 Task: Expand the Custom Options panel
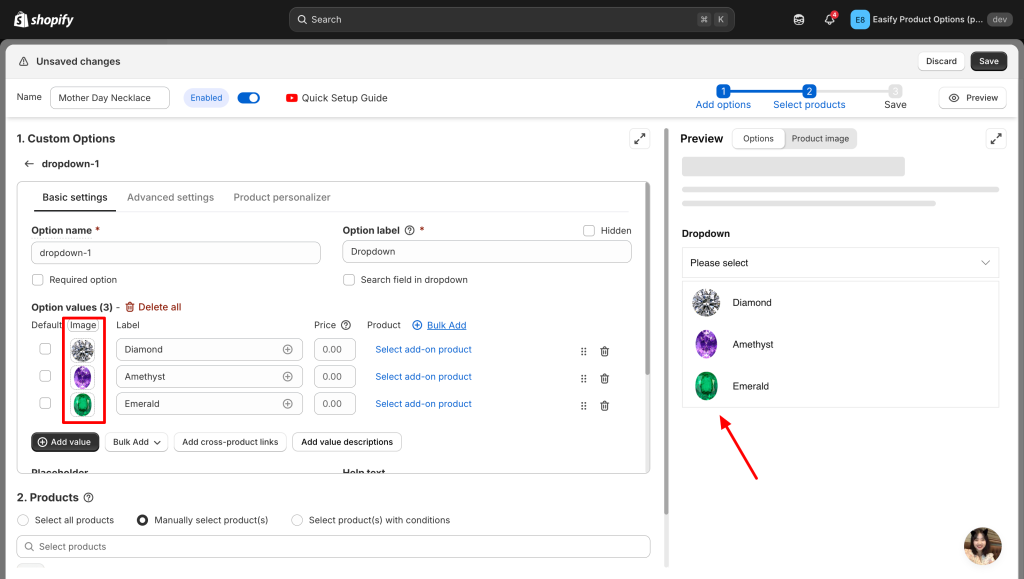[x=639, y=139]
